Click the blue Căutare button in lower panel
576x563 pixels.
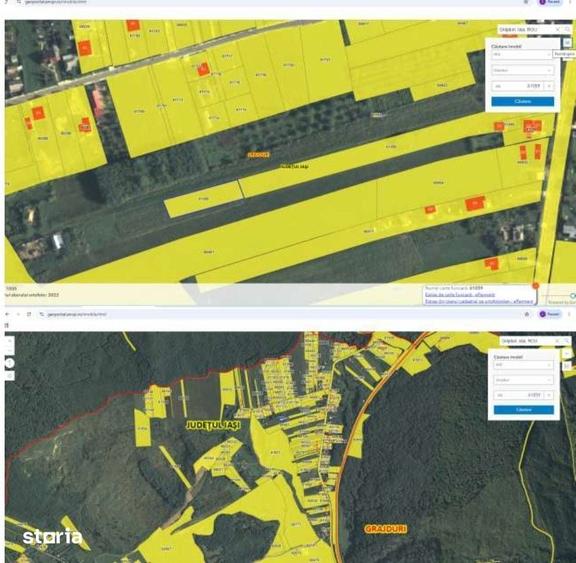tap(523, 410)
